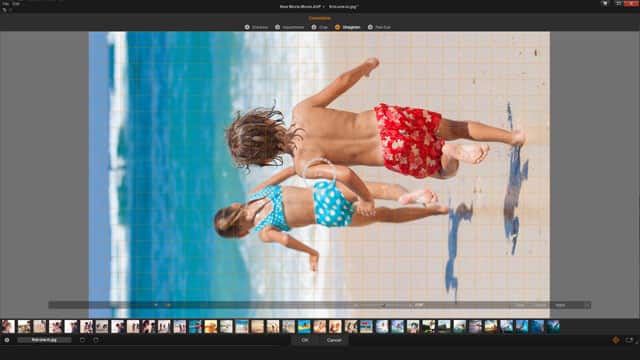This screenshot has height=360, width=640.
Task: Rotate image left using bottom bar icon
Action: point(82,340)
